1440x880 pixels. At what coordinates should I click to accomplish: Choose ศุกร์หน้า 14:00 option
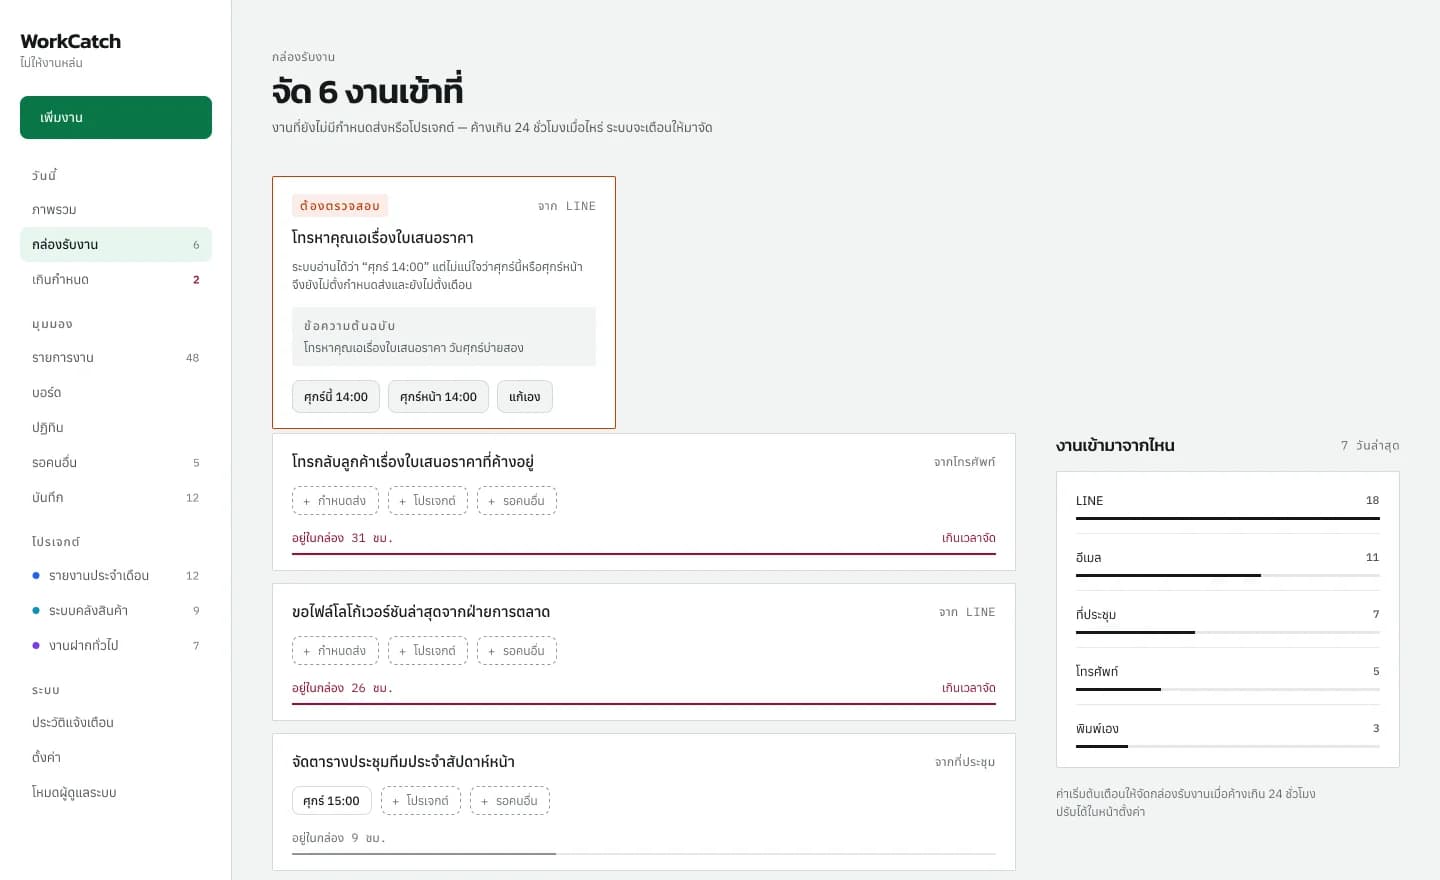(x=438, y=397)
